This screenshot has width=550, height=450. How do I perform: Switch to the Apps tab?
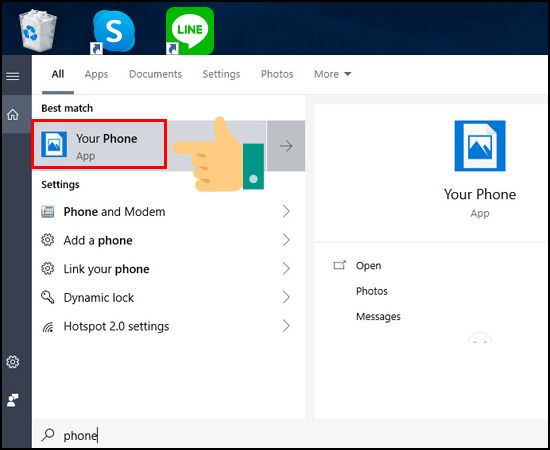coord(96,74)
